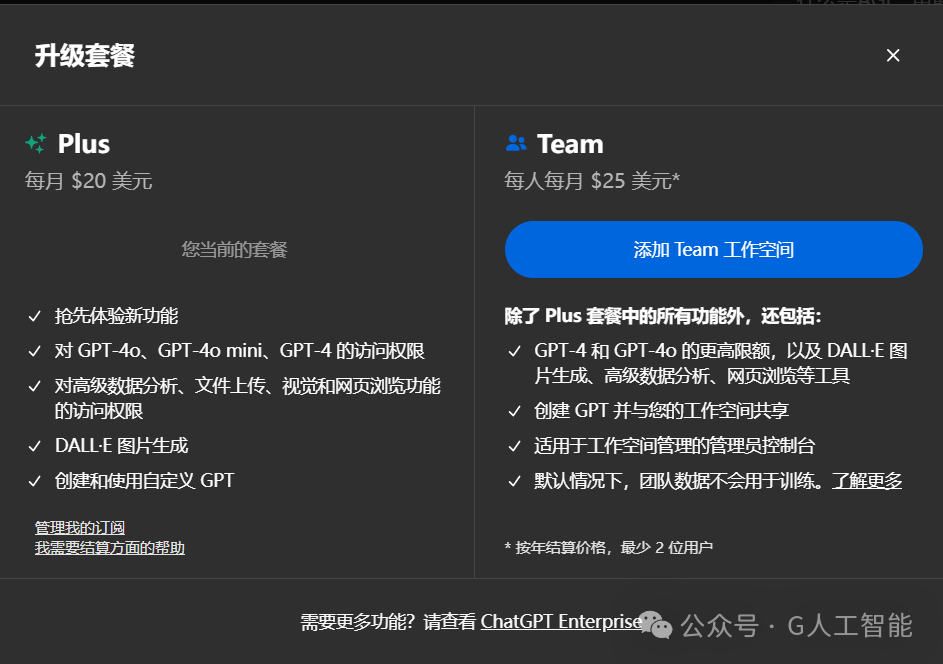Image resolution: width=943 pixels, height=664 pixels.
Task: Open 管理我的订阅 link
Action: [80, 527]
